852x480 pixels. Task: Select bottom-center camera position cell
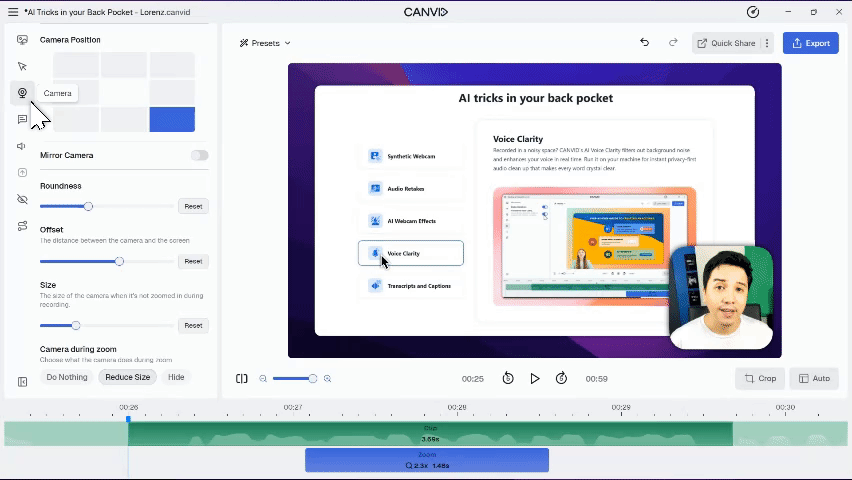coord(124,120)
